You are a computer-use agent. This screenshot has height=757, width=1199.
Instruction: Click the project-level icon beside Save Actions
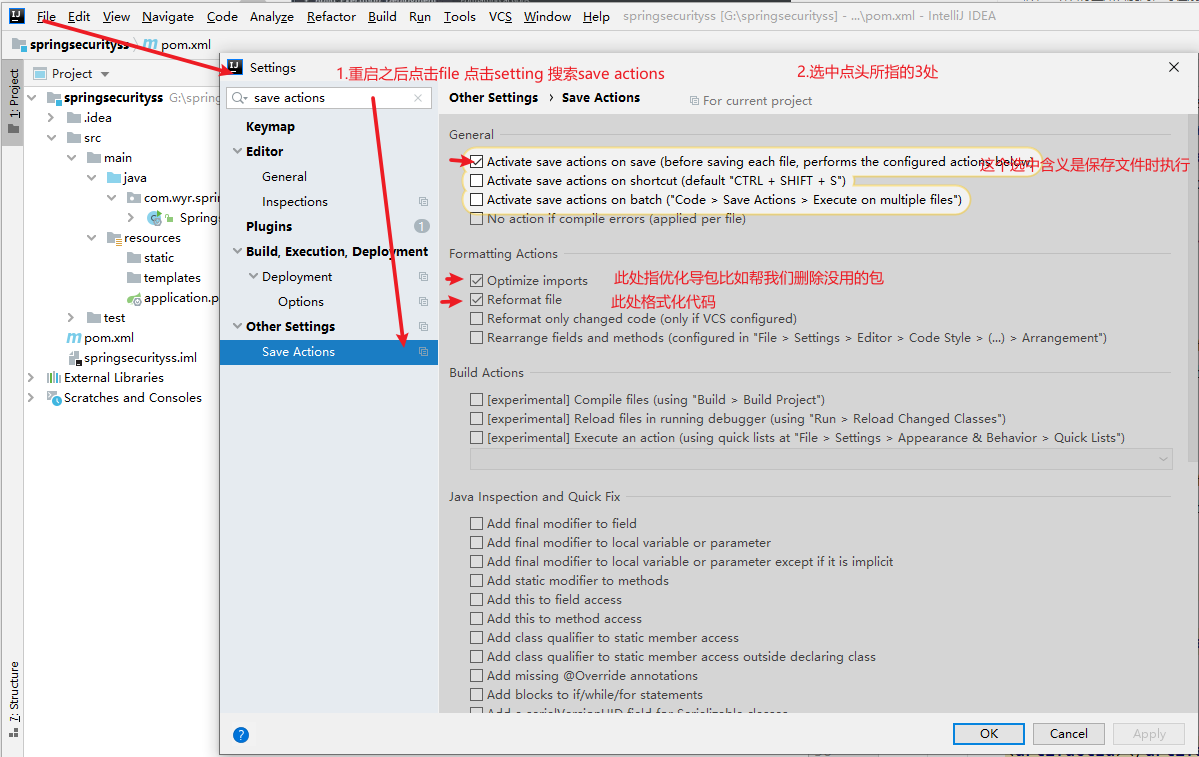point(423,352)
